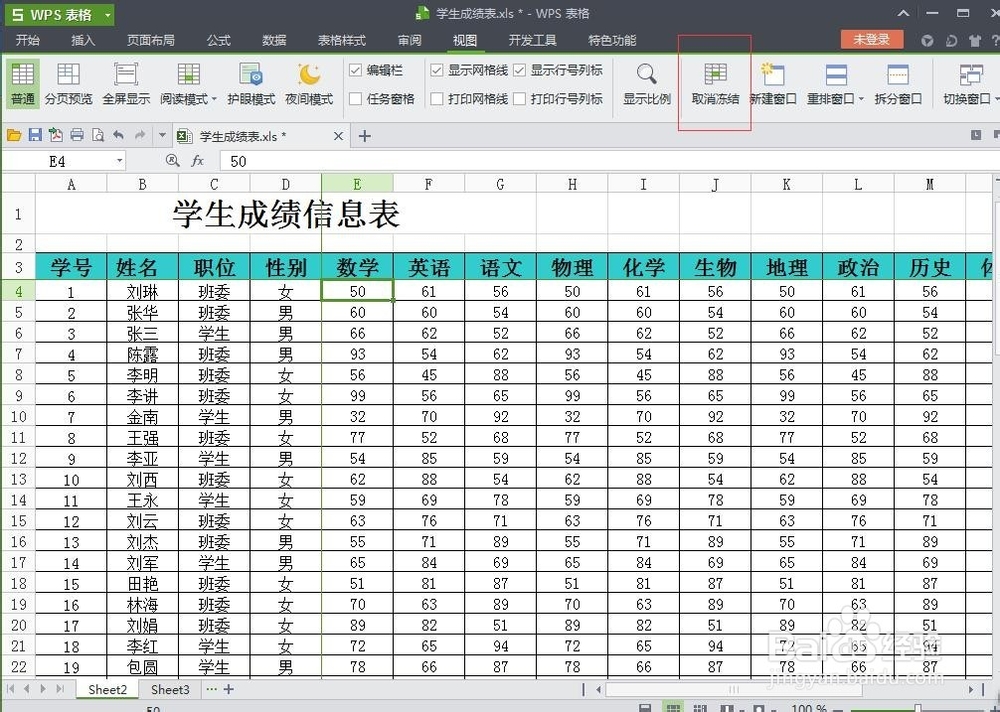This screenshot has height=712, width=1000.
Task: Switch to the Sheet3 tab
Action: point(170,689)
